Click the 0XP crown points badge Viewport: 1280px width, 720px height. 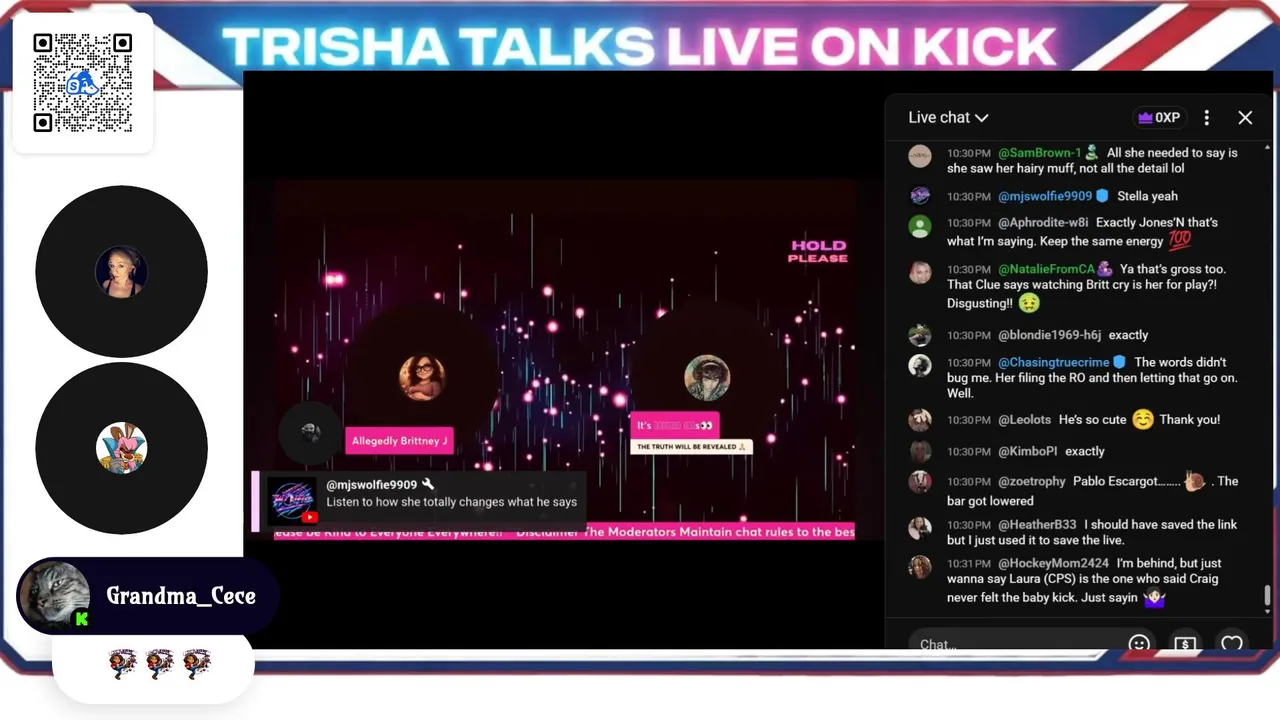(1159, 117)
